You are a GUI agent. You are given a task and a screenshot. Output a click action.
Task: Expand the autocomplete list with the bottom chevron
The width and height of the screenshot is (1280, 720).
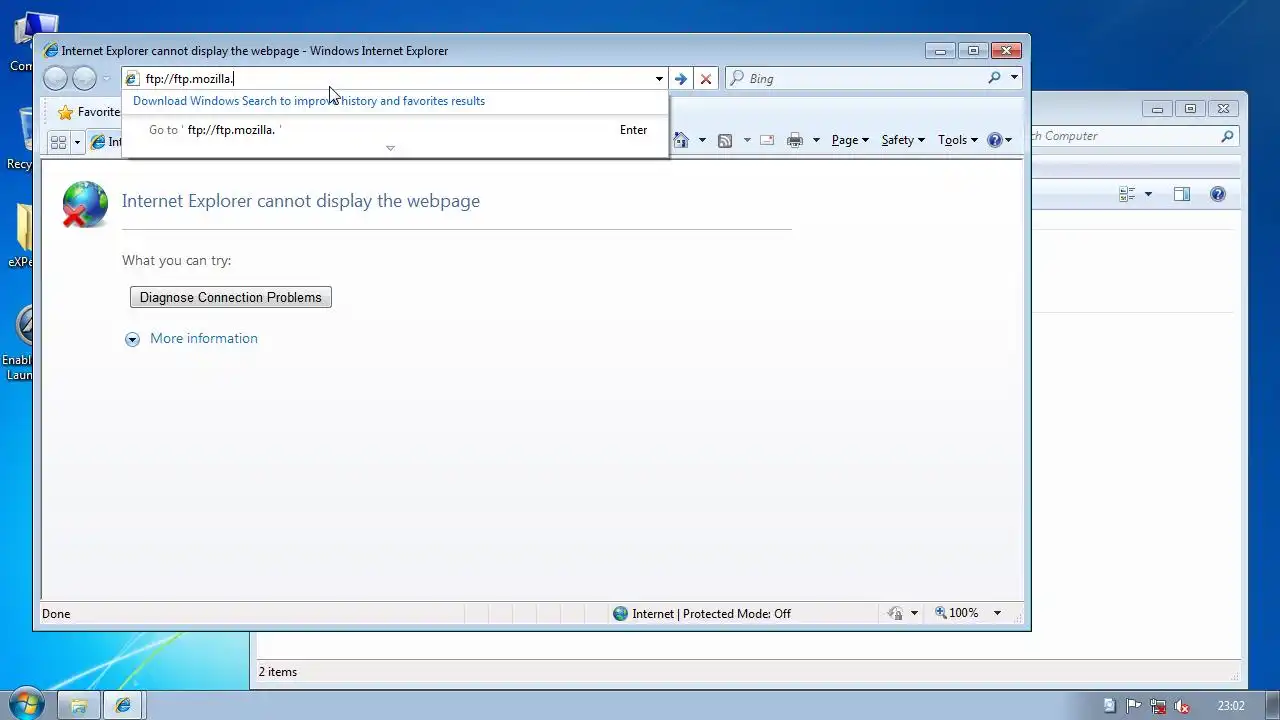390,148
